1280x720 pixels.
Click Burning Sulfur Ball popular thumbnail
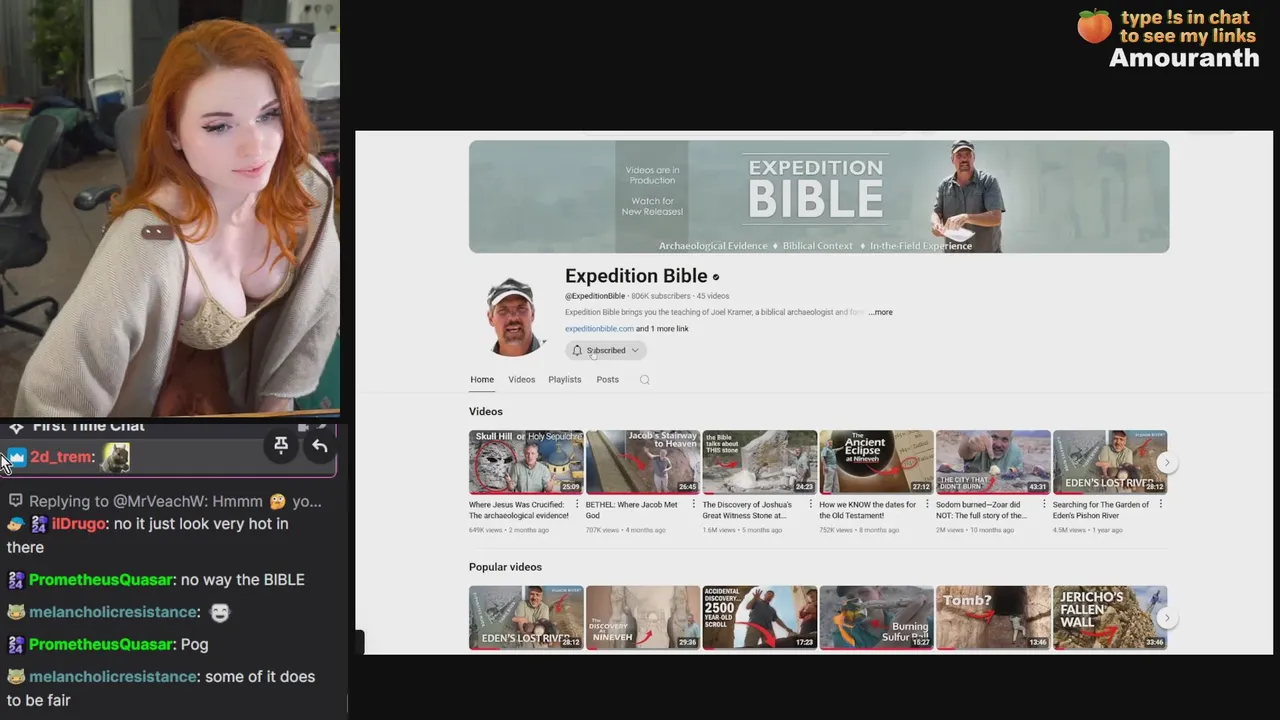tap(876, 617)
